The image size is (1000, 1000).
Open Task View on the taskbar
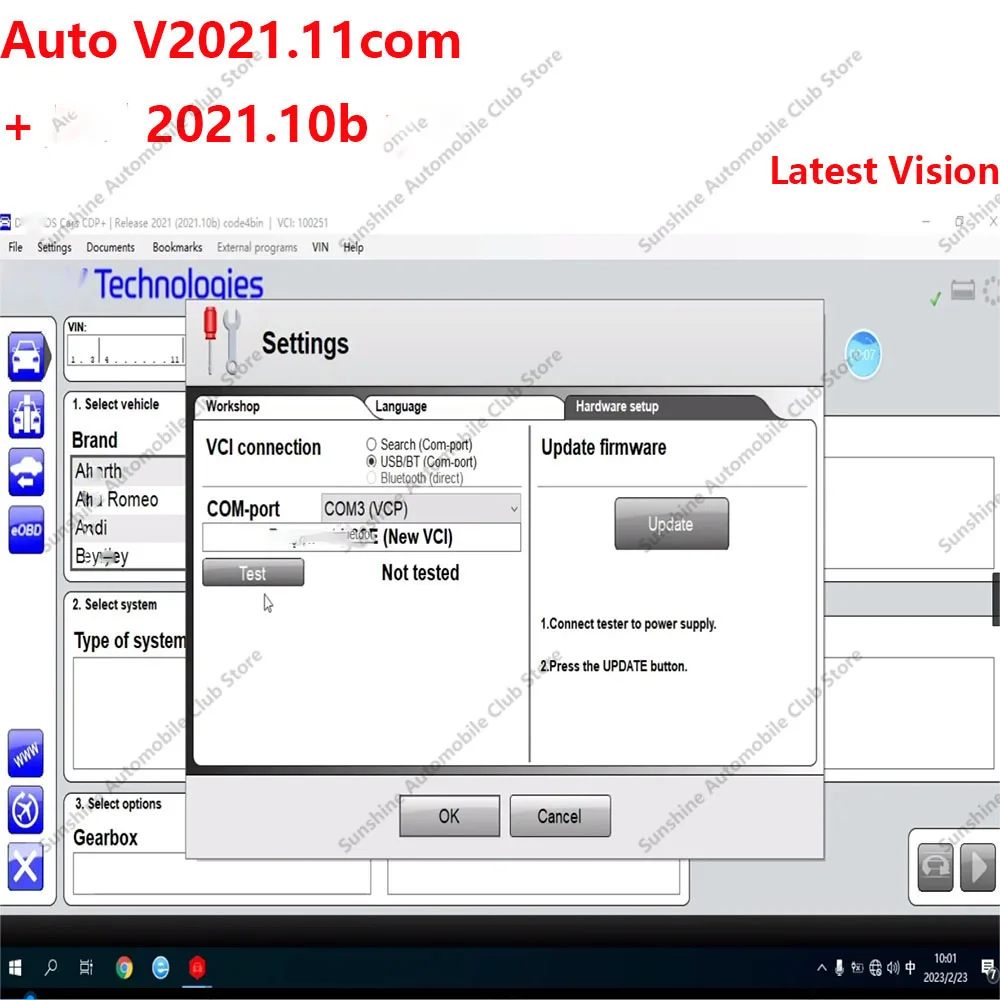click(x=86, y=967)
